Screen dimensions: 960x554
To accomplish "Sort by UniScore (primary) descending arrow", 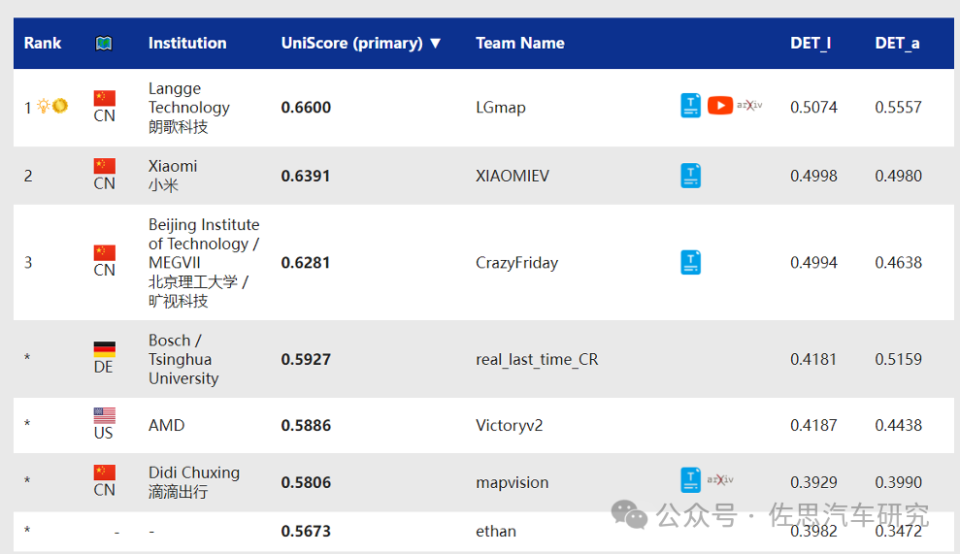I will 435,43.
